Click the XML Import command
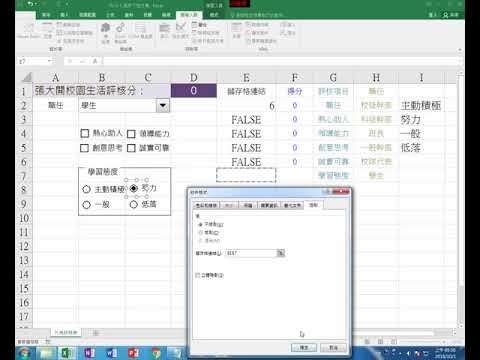 tap(288, 25)
